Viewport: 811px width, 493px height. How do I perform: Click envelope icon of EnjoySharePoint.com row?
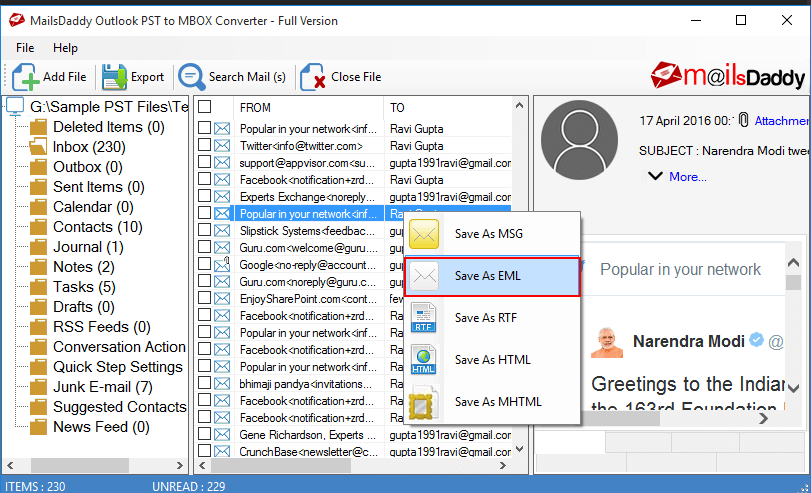tap(222, 299)
